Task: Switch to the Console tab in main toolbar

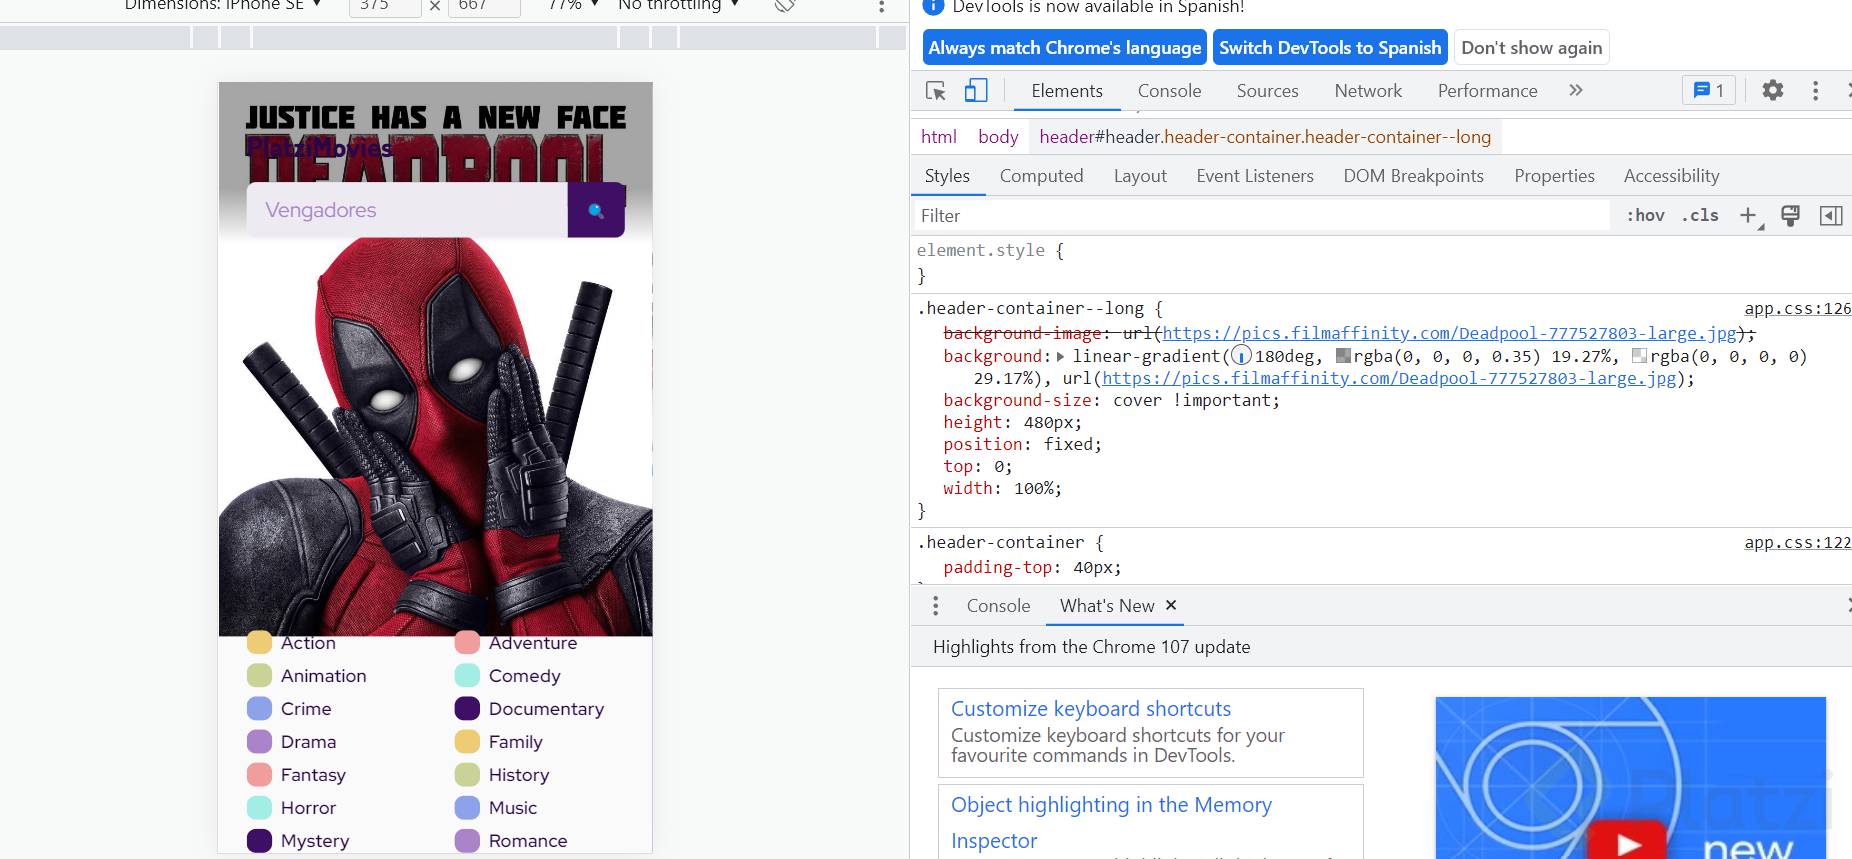Action: [1169, 91]
